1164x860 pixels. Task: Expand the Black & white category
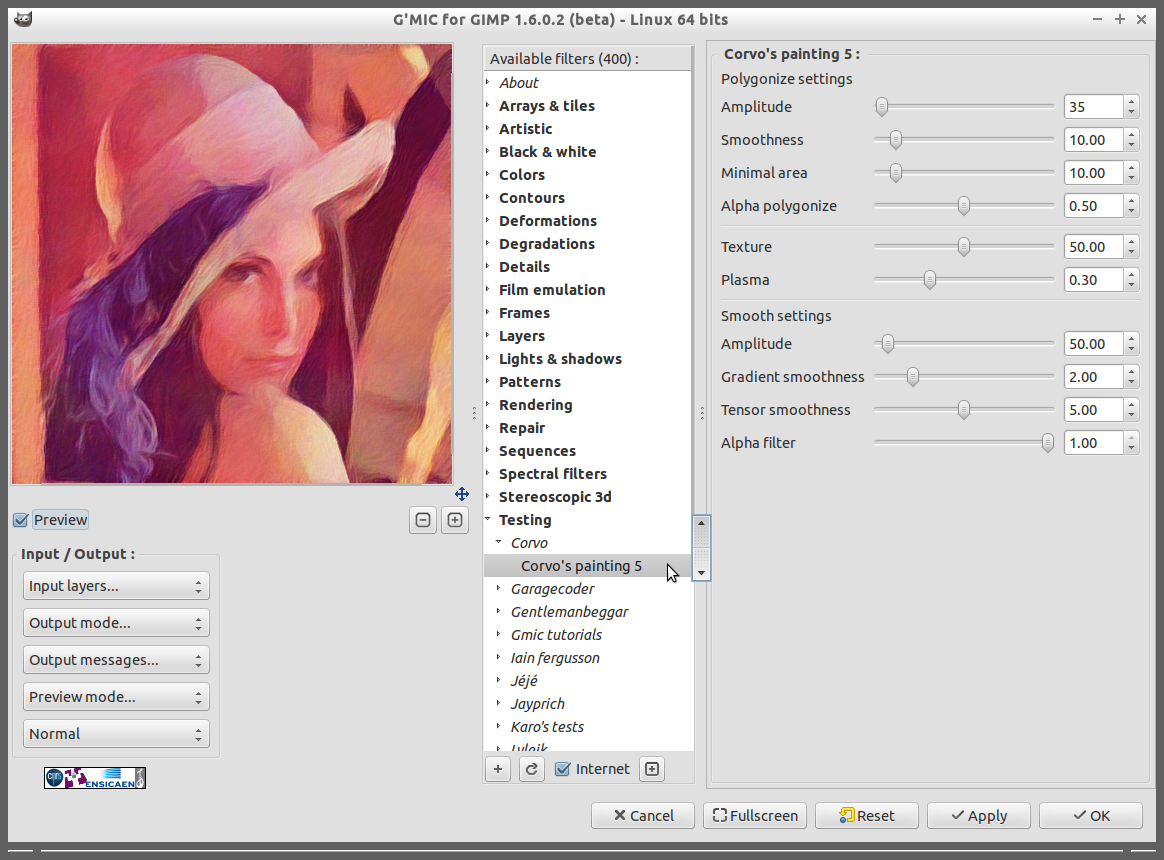tap(488, 152)
